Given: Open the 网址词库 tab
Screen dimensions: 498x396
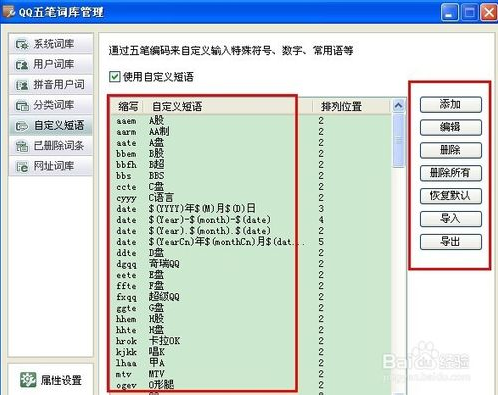Looking at the screenshot, I should (x=51, y=166).
